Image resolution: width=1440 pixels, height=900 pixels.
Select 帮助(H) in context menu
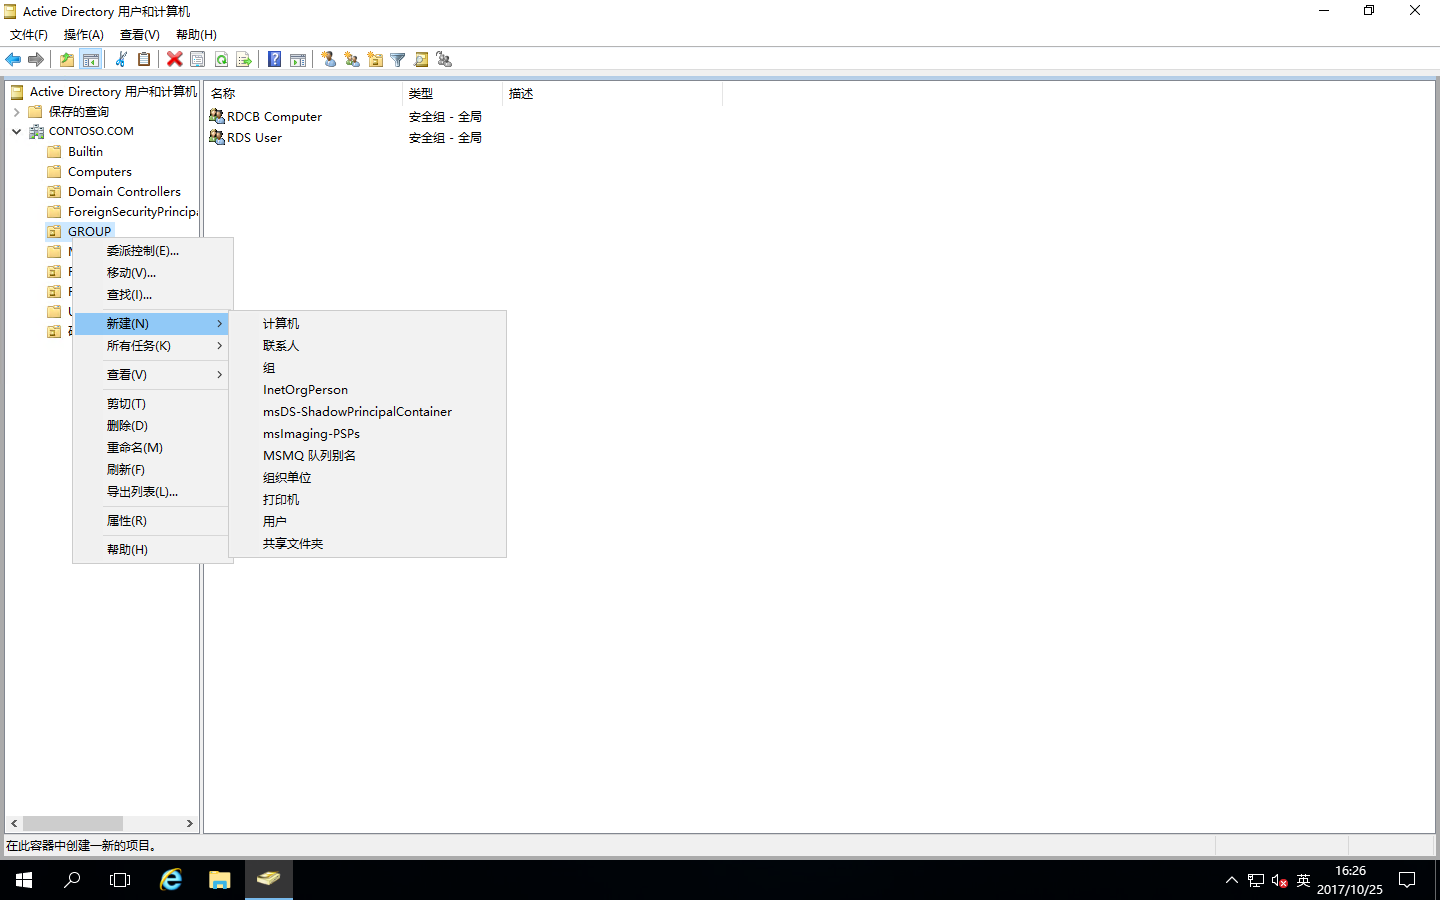[153, 550]
